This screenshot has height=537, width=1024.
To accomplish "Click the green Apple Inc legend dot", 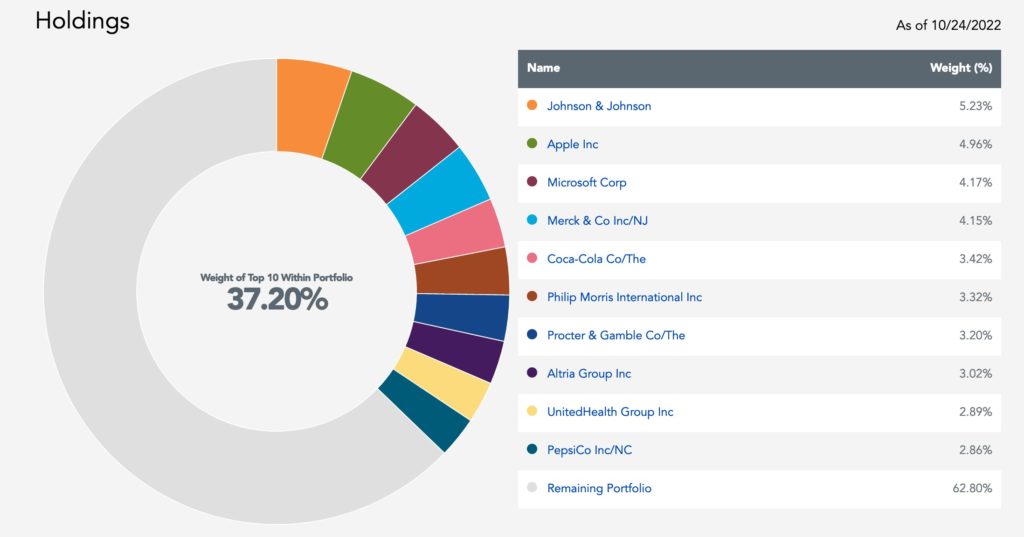I will [x=531, y=144].
